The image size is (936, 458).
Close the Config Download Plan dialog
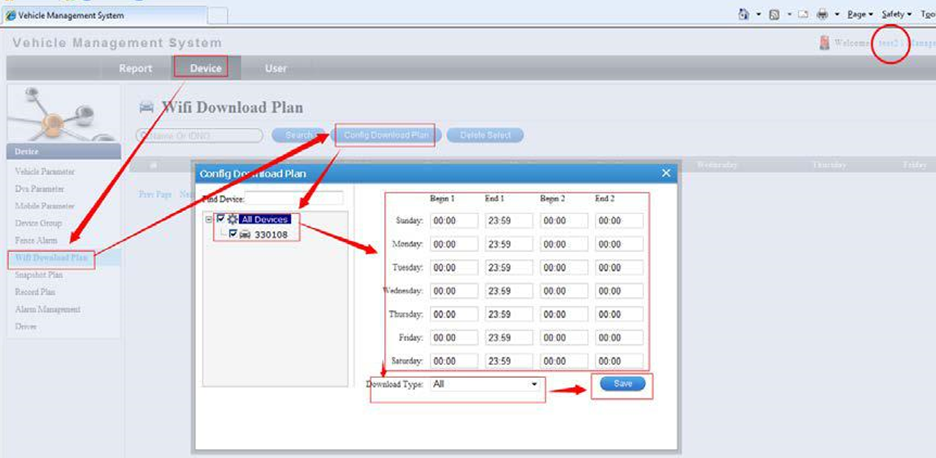pos(666,173)
